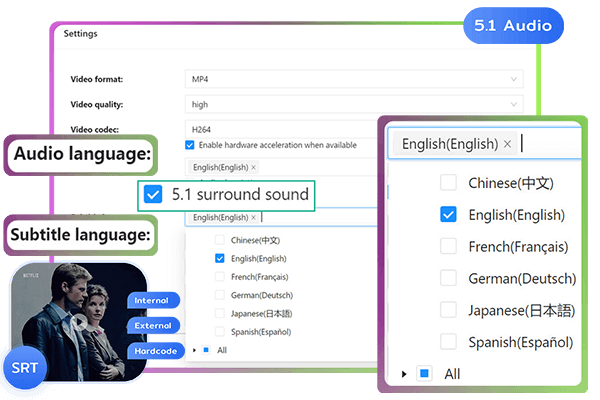600x400 pixels.
Task: Select the Internal subtitle option
Action: pyautogui.click(x=153, y=300)
